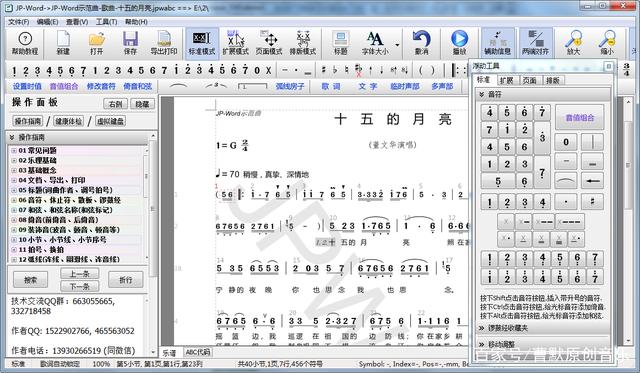The height and width of the screenshot is (373, 640).
Task: Click the 多声部 link
Action: point(442,86)
